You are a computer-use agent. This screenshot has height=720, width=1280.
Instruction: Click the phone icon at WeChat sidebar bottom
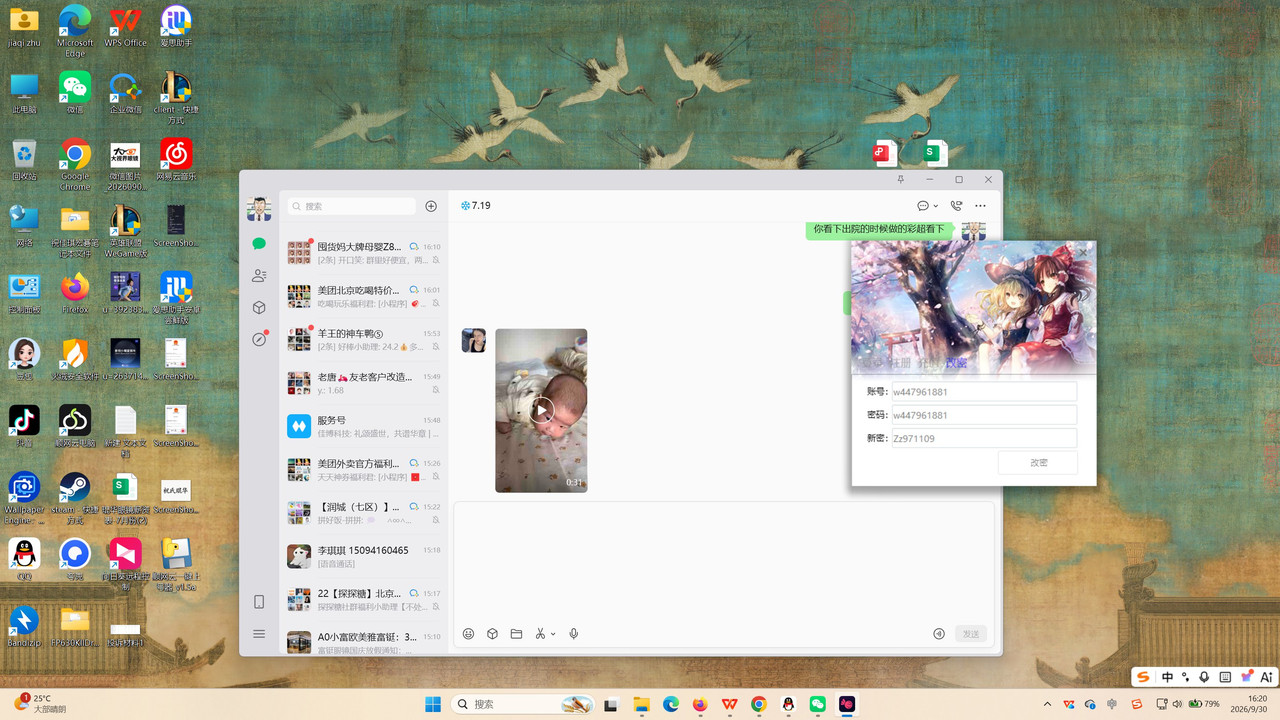(259, 602)
